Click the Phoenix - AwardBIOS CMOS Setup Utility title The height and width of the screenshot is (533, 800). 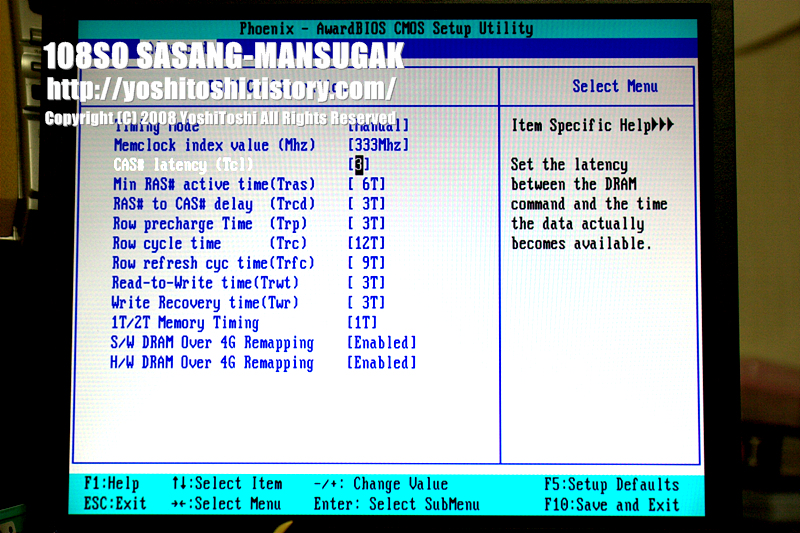(x=386, y=29)
